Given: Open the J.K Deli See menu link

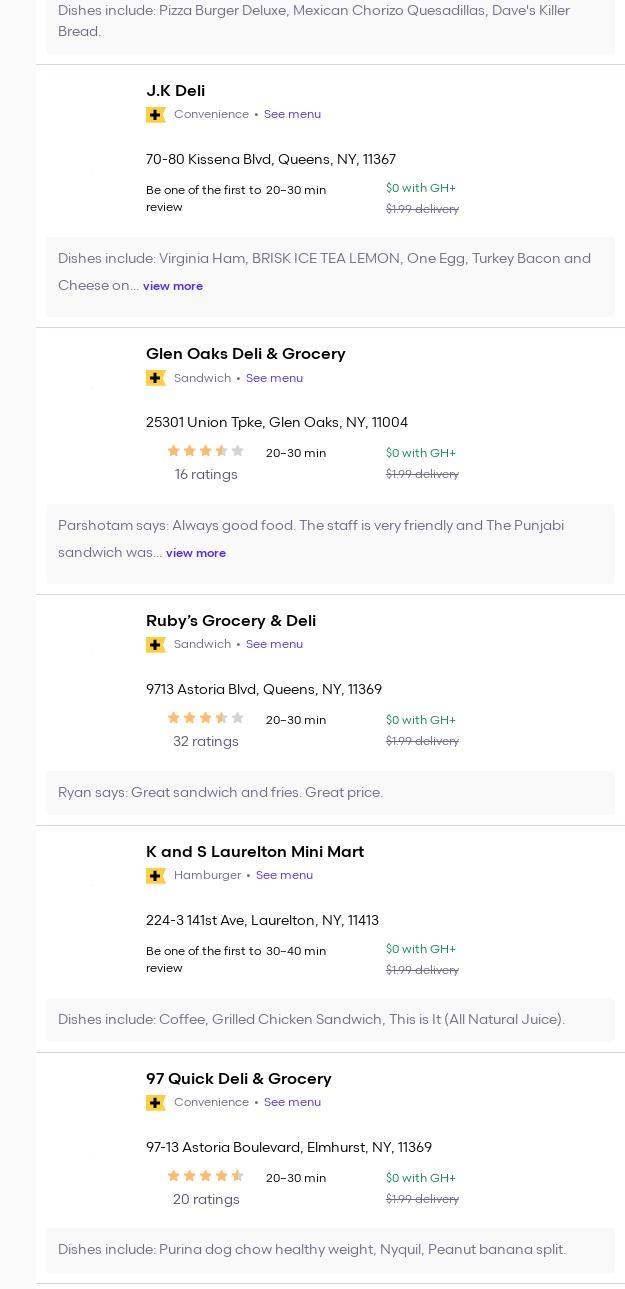Looking at the screenshot, I should [292, 114].
